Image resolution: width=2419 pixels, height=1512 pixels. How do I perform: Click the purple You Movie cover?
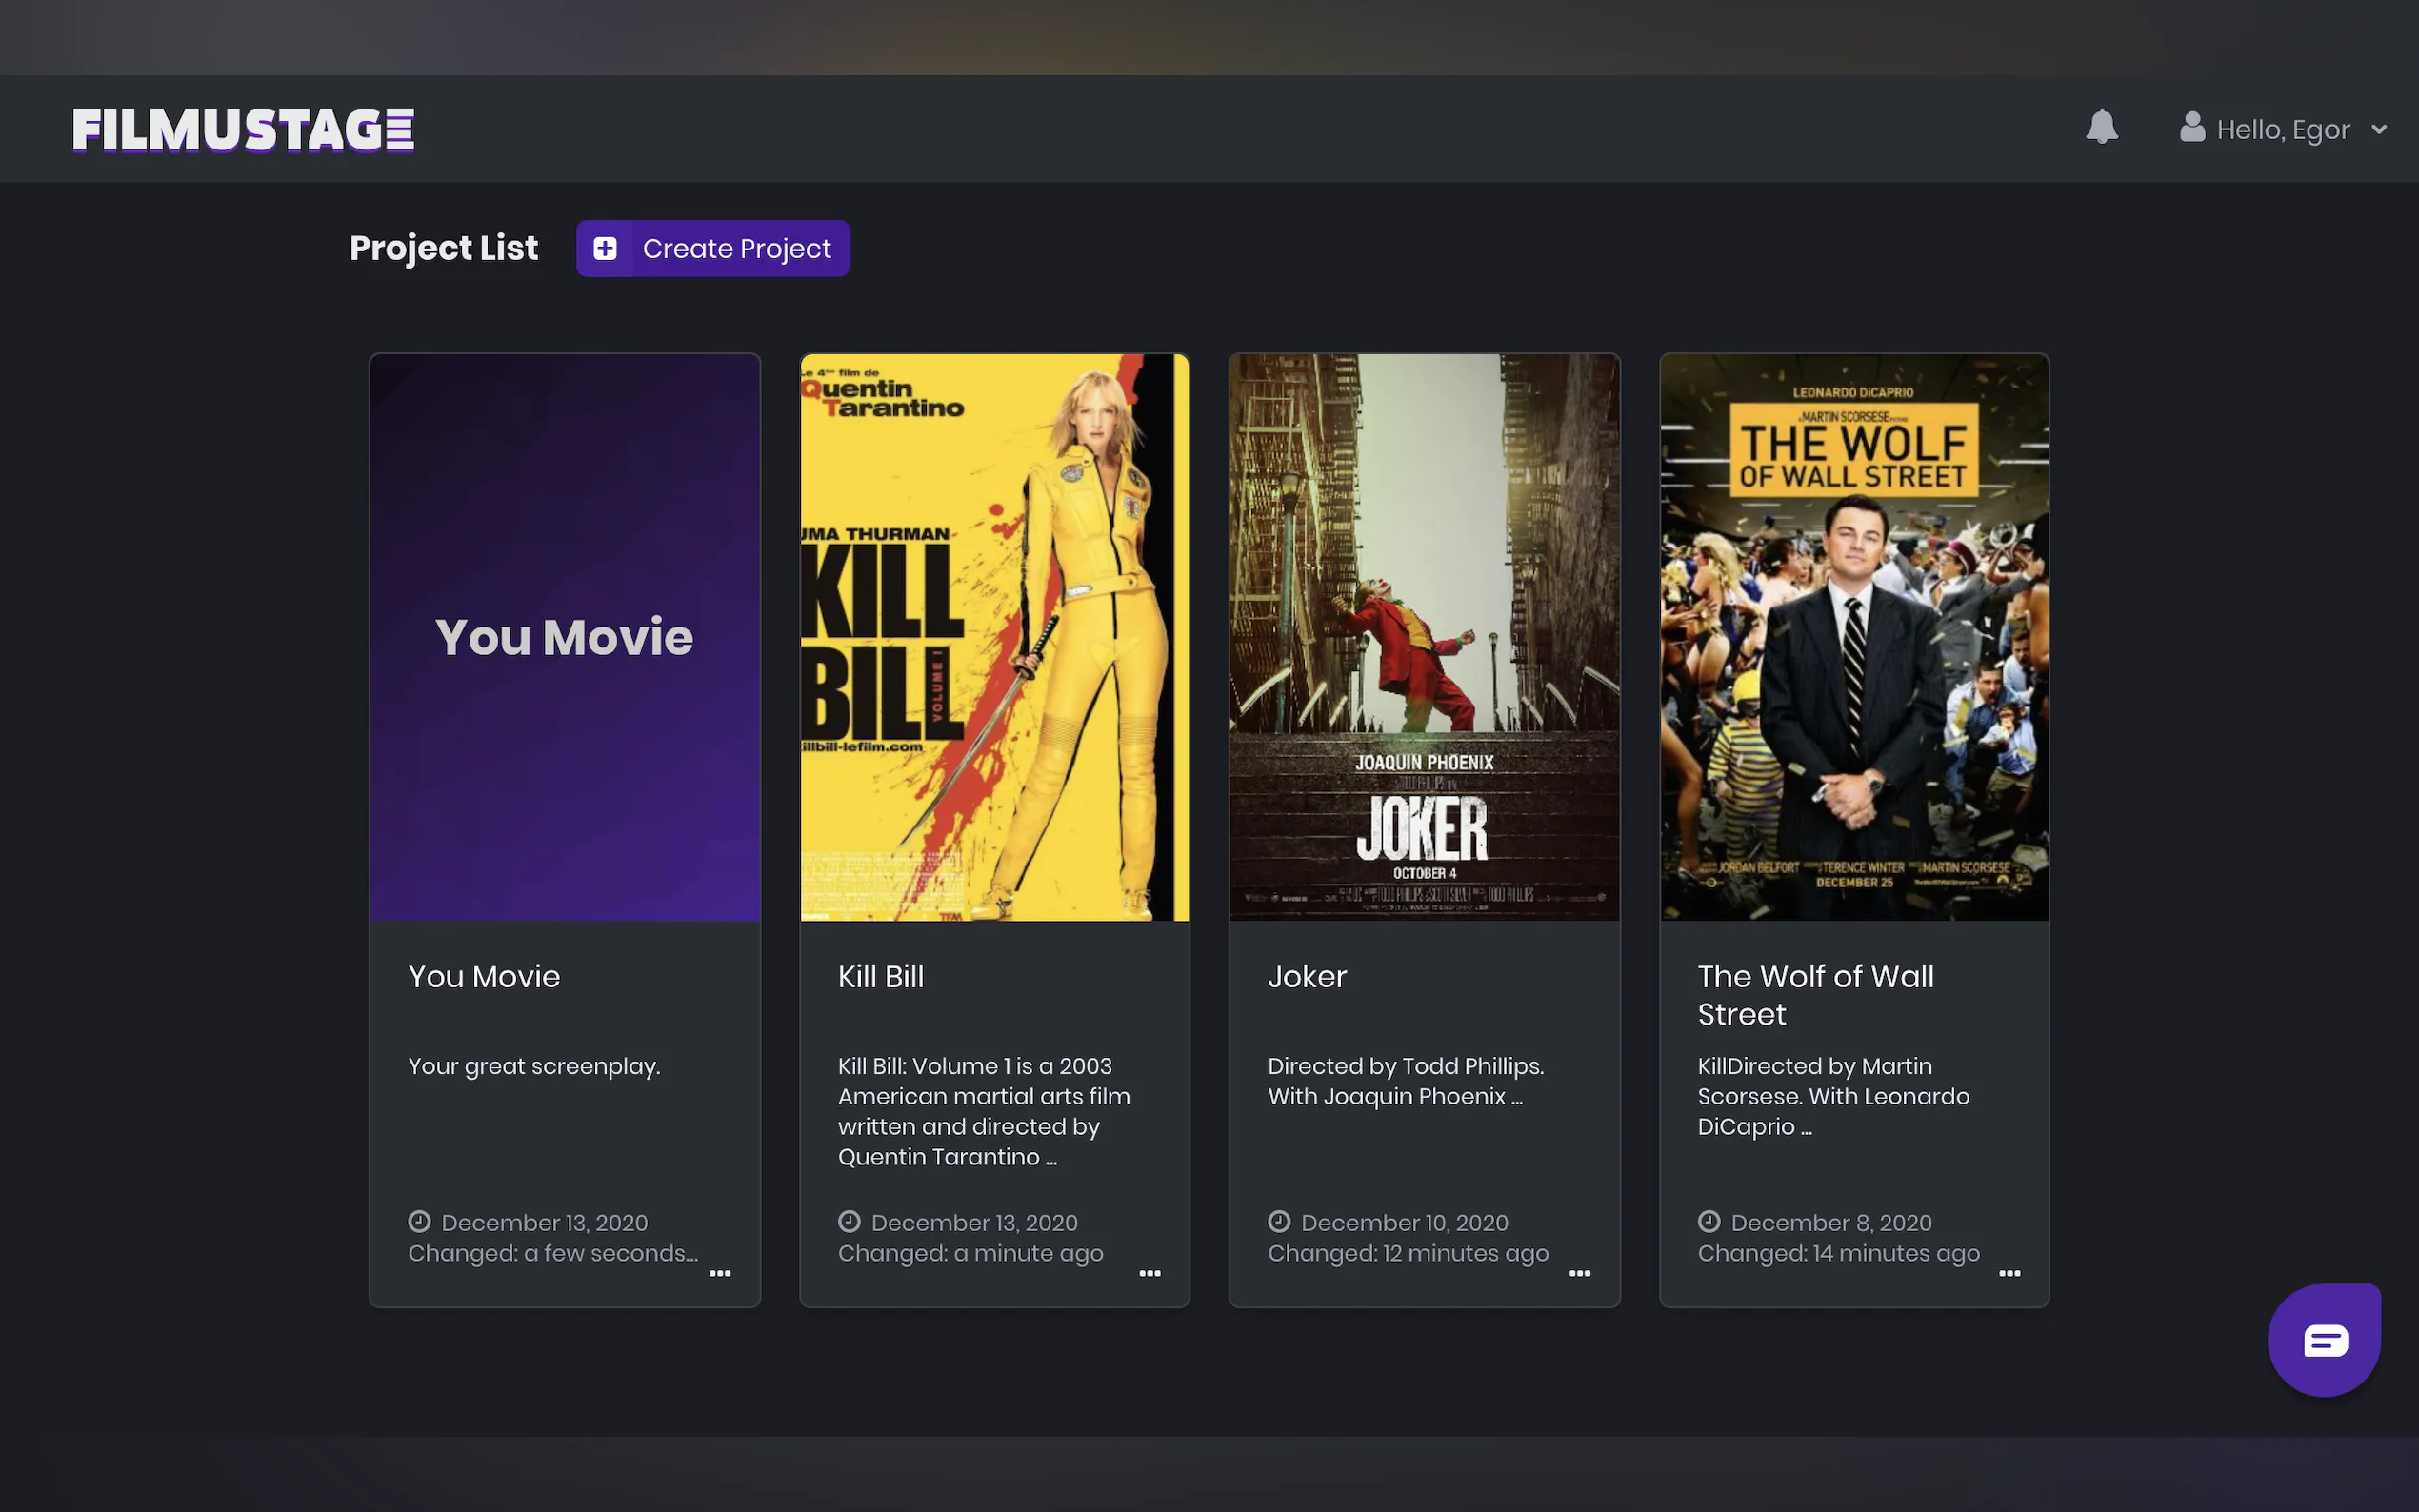(x=564, y=637)
